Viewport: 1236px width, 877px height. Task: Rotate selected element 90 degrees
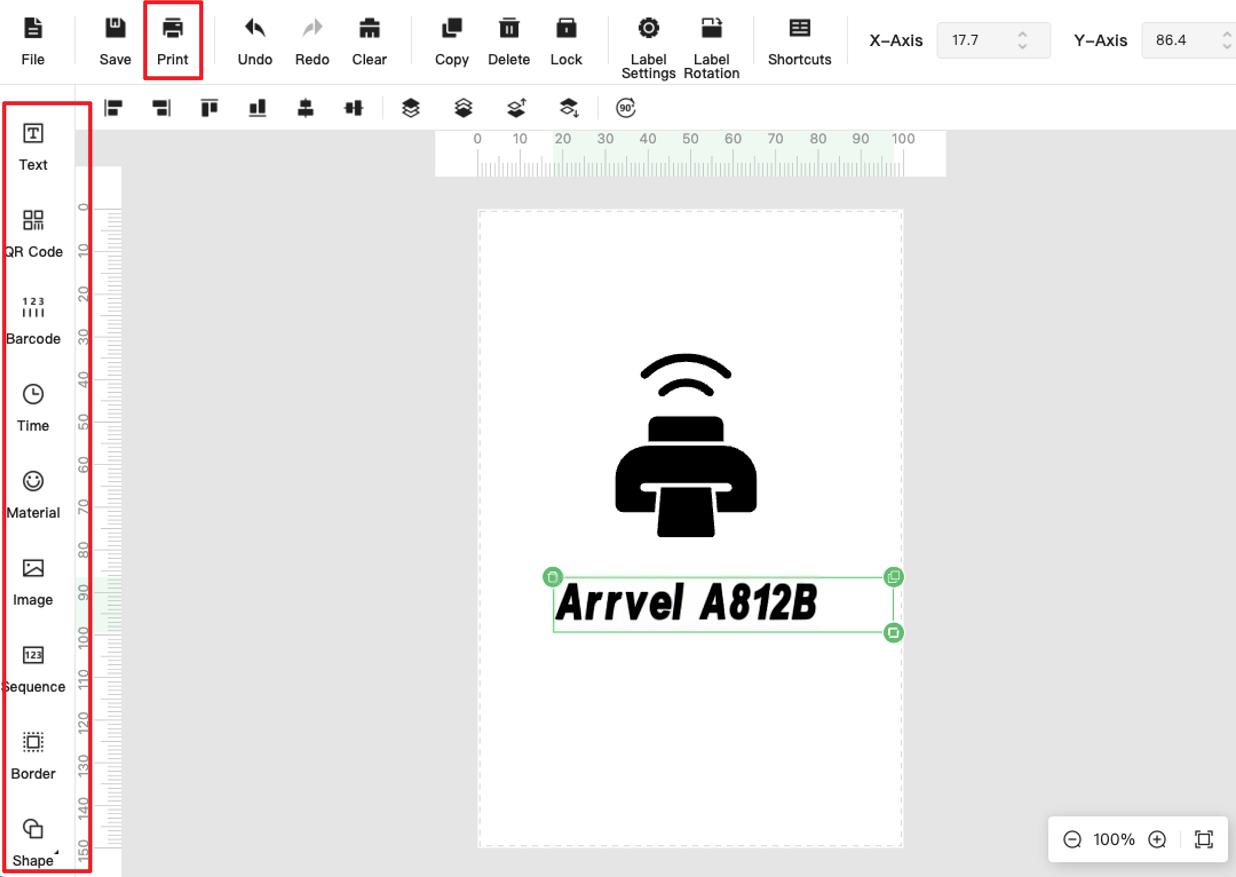pyautogui.click(x=626, y=108)
